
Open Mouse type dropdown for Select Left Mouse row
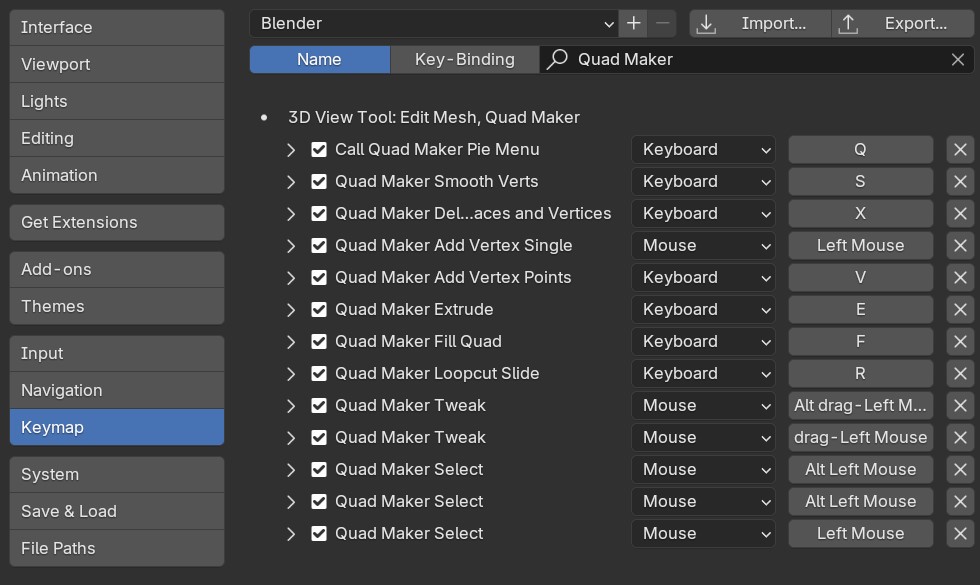(703, 533)
